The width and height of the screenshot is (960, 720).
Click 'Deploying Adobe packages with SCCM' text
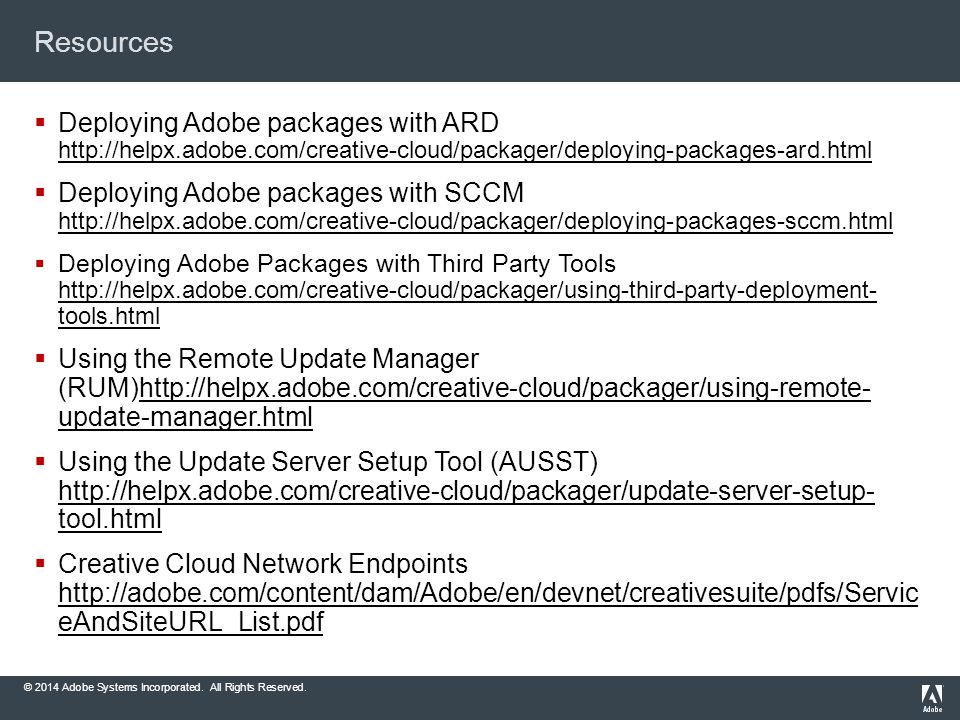[x=291, y=193]
